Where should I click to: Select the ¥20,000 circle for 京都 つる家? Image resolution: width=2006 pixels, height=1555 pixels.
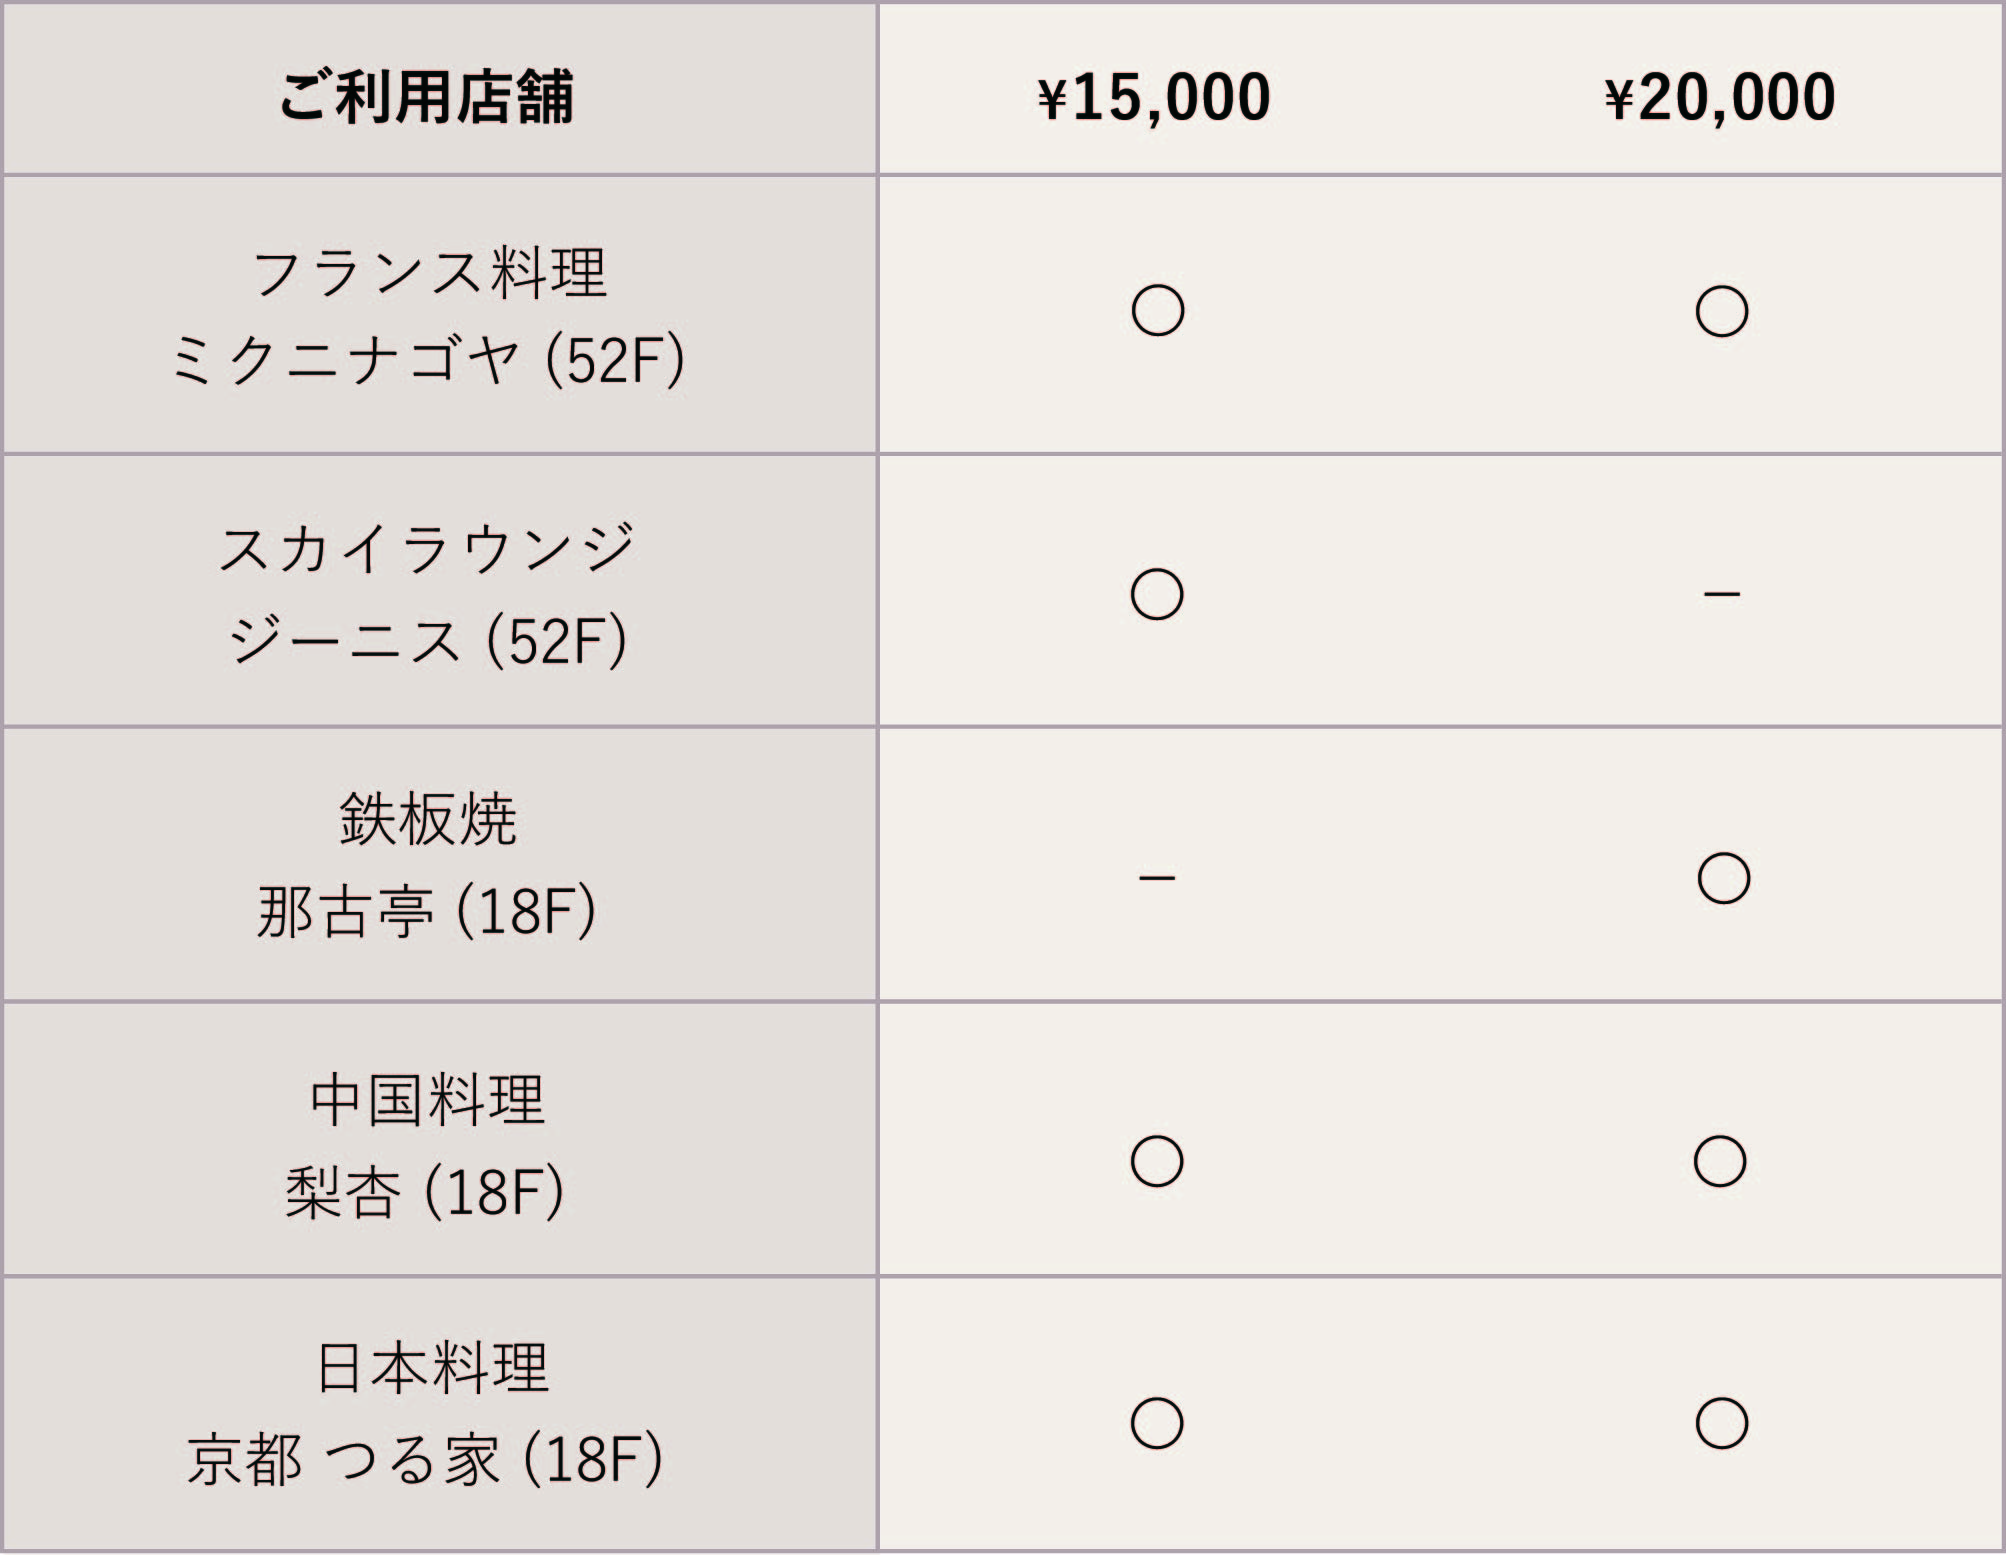point(1721,1423)
